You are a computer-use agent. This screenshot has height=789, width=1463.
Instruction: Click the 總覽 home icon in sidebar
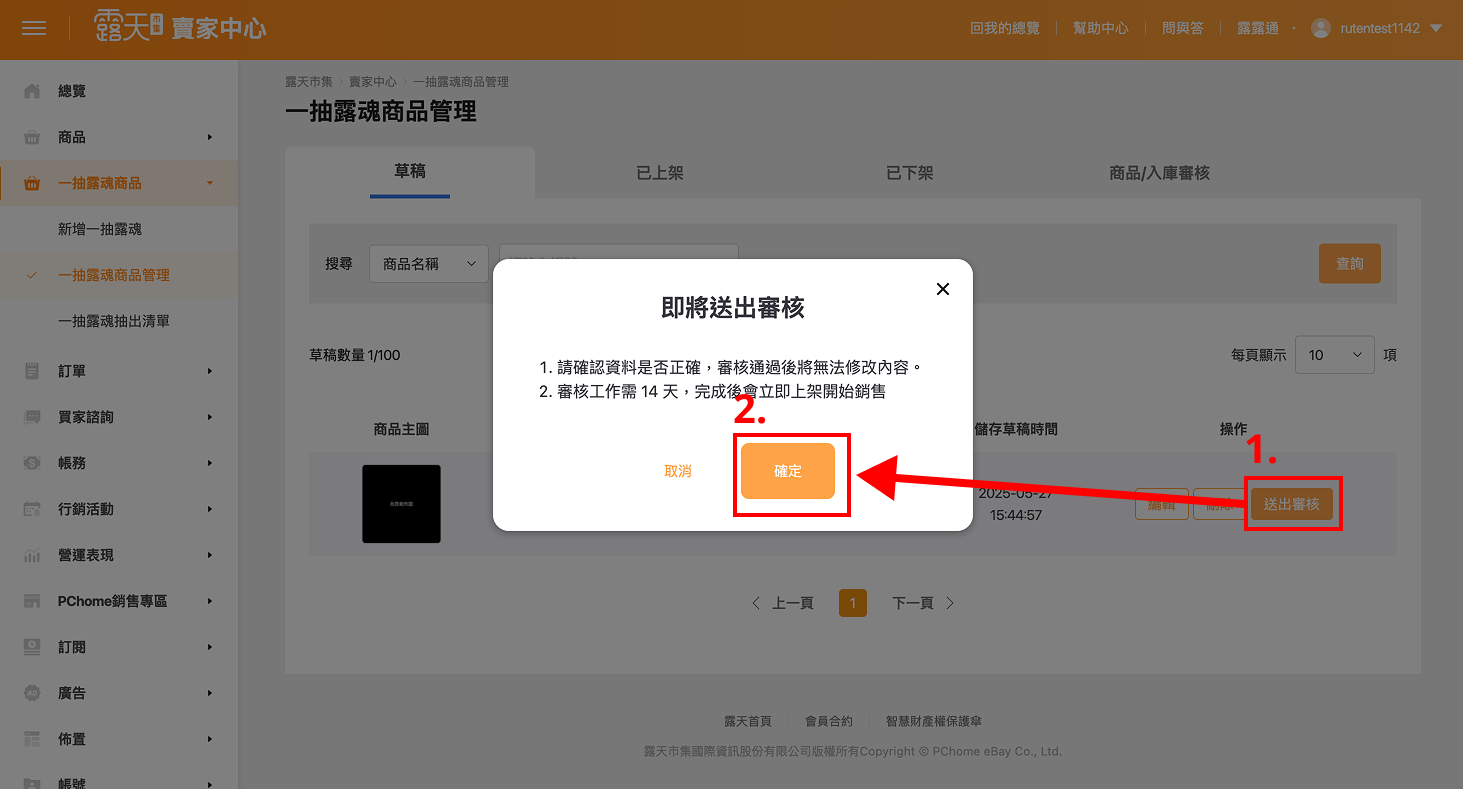tap(32, 91)
